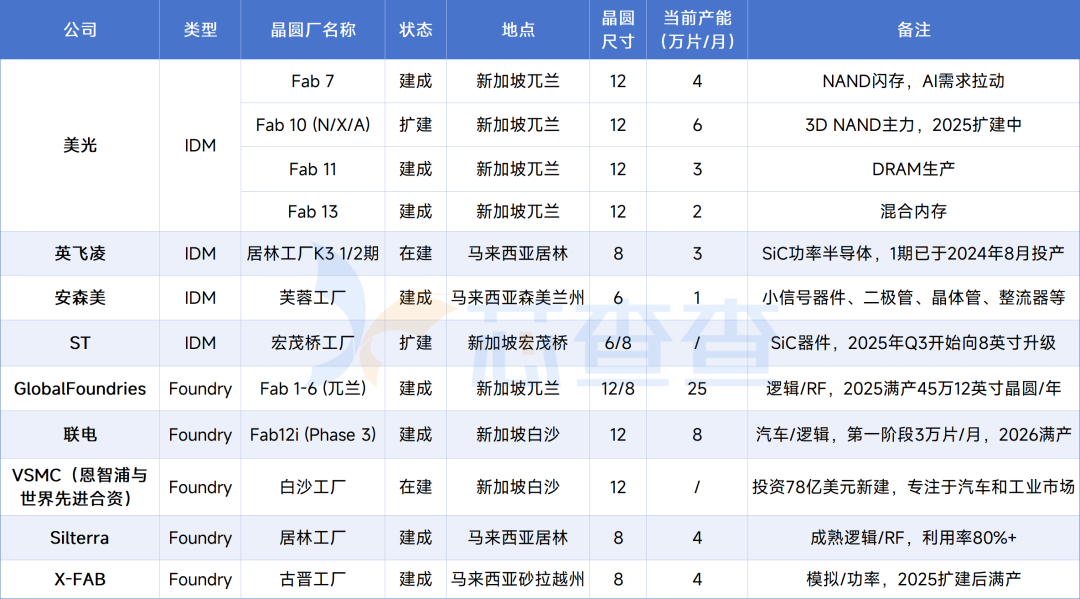Click the 在建 status in VSMC row
The width and height of the screenshot is (1080, 599).
[415, 487]
